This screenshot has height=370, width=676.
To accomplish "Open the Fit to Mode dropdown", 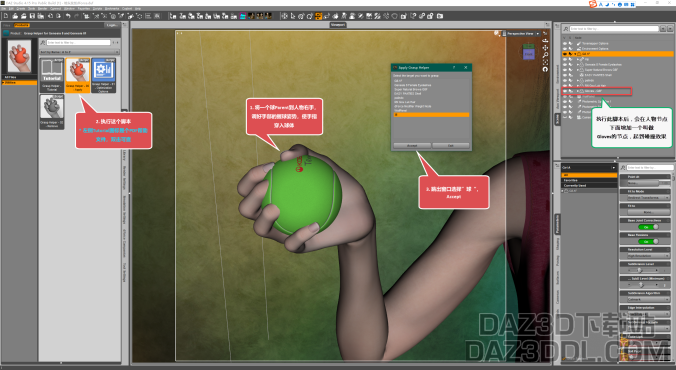I will (648, 198).
